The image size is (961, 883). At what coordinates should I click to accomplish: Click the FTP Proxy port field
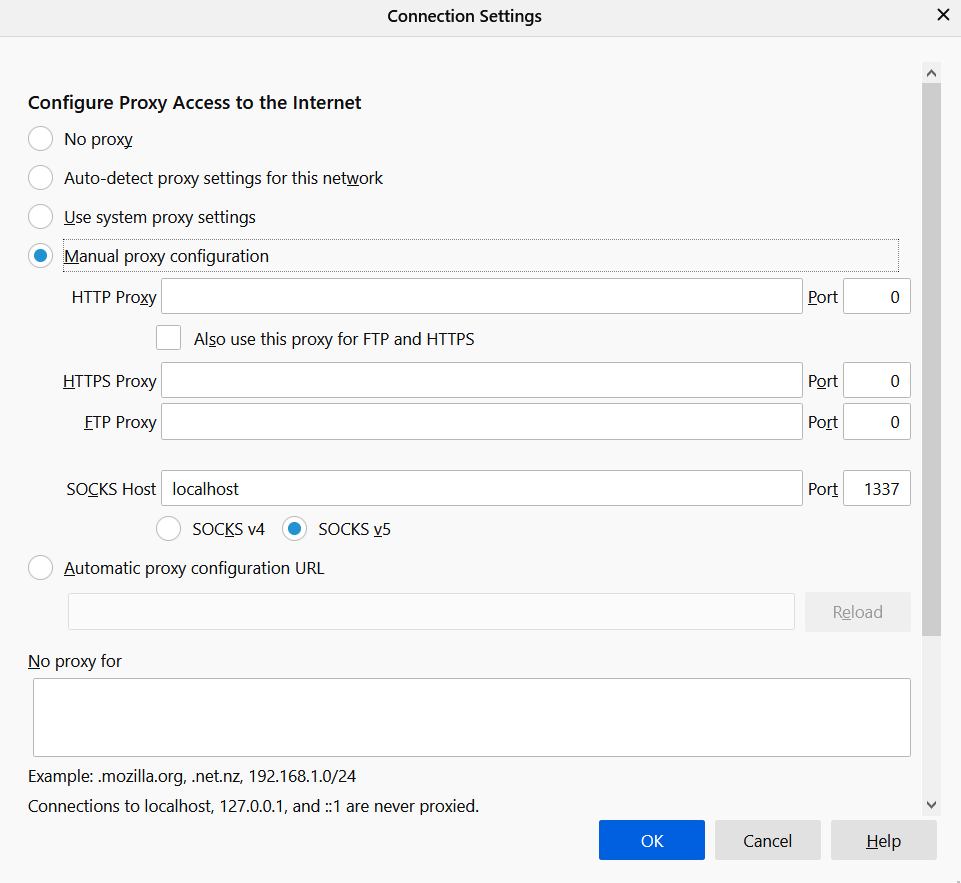(x=876, y=422)
